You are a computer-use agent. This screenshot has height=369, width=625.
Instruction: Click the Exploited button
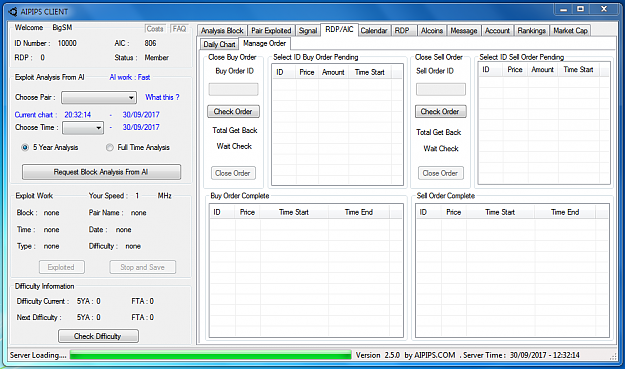(x=61, y=267)
